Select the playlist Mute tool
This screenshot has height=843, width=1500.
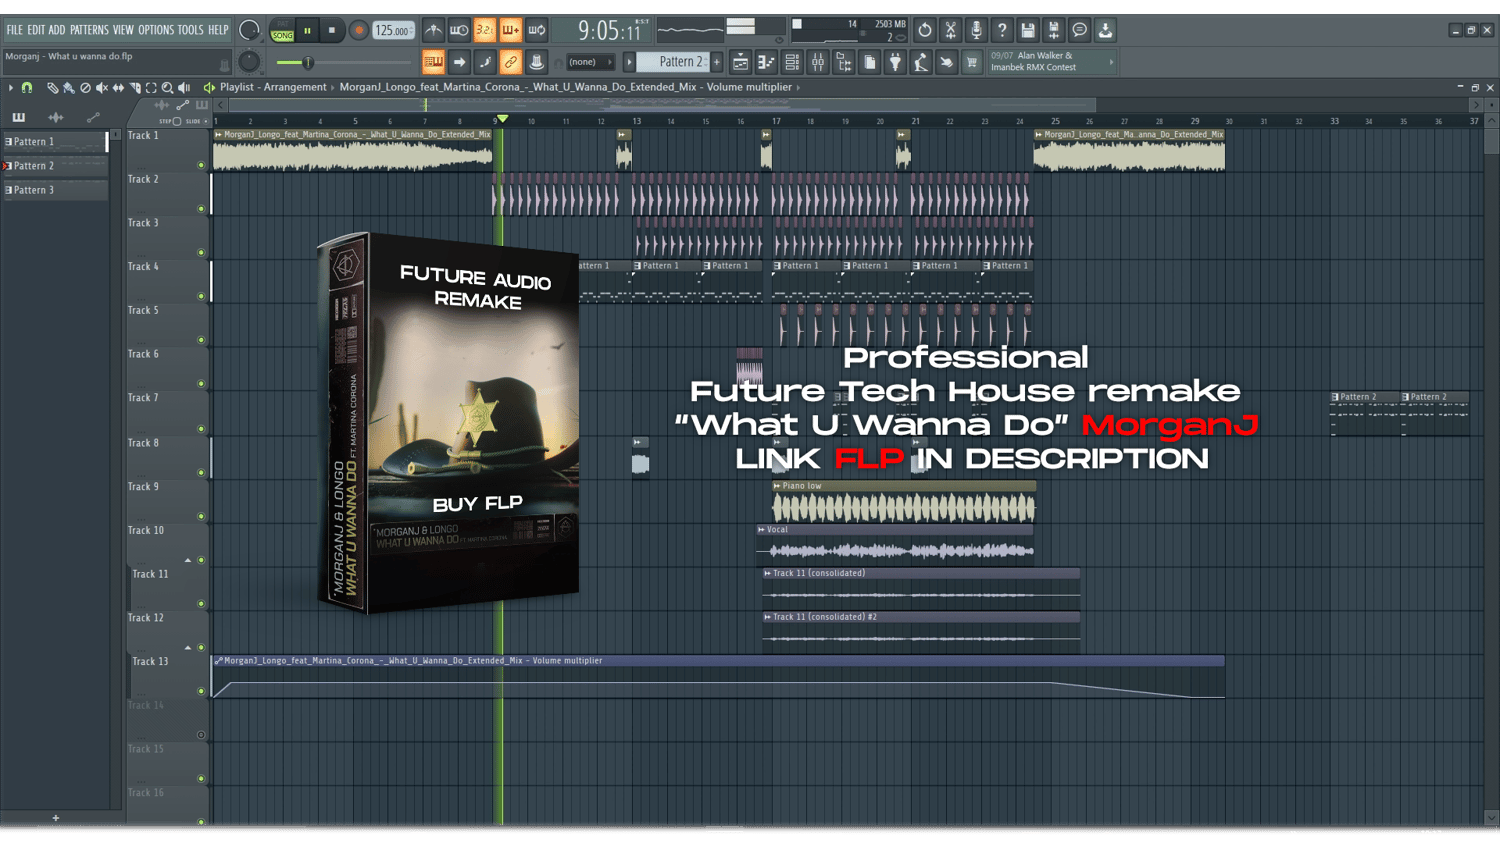[101, 88]
